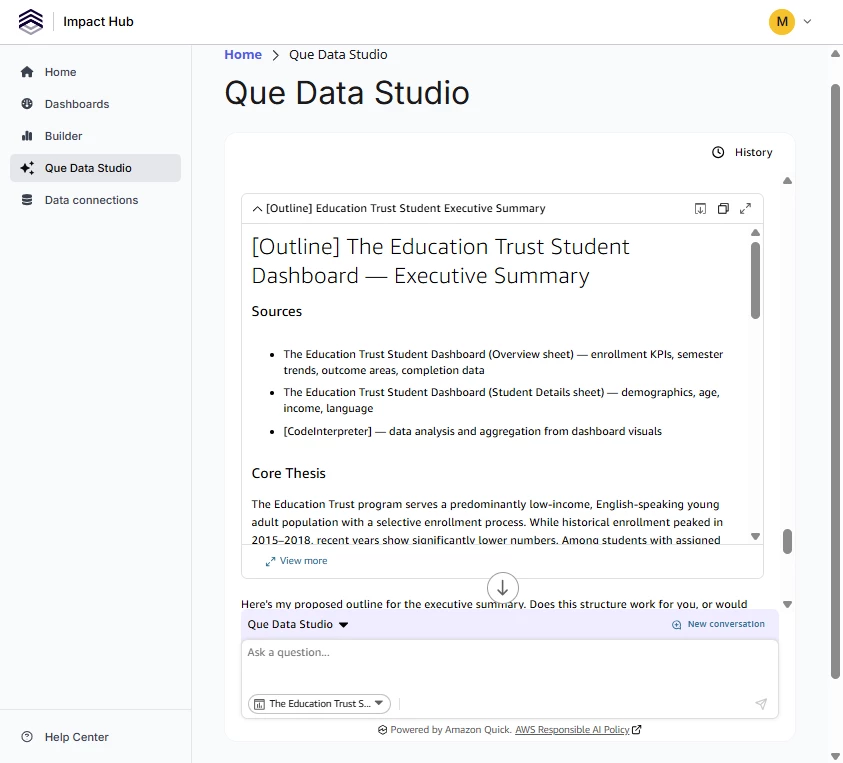Click the Que Data Studio breadcrumb text

[x=338, y=55]
